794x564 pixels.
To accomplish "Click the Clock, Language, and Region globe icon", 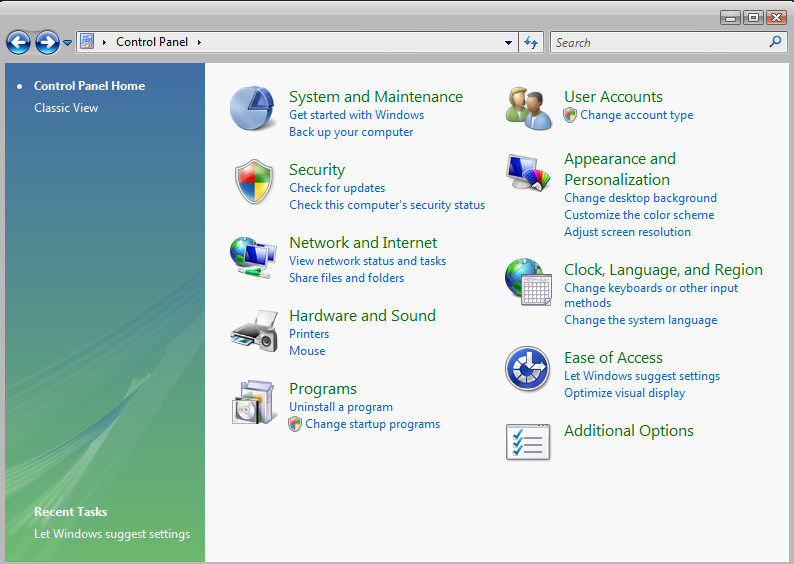I will [528, 281].
